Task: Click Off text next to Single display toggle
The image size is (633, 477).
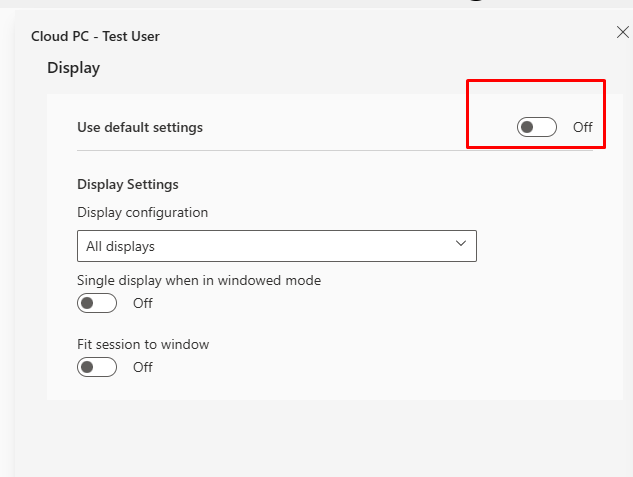Action: (x=143, y=303)
